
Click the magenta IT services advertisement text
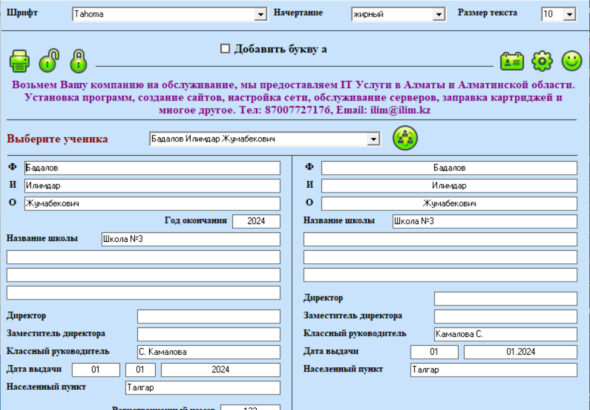293,97
